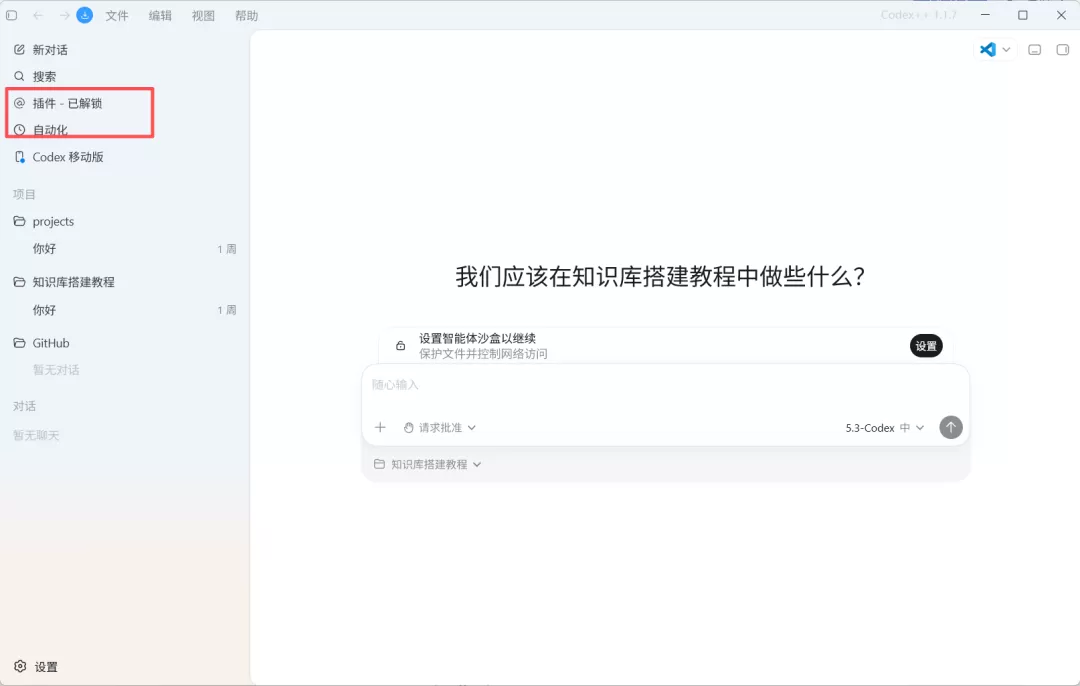Click the 对话 section heading
This screenshot has width=1080, height=686.
pyautogui.click(x=24, y=406)
